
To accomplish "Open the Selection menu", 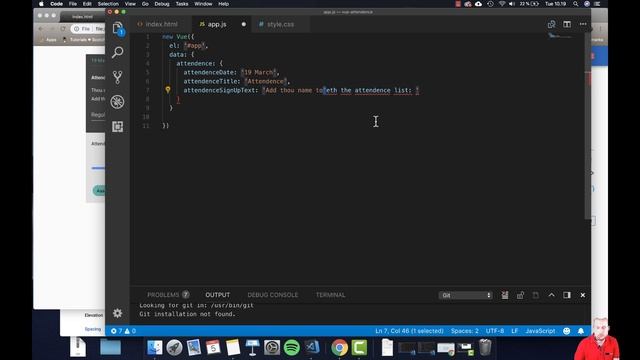I will [x=108, y=4].
